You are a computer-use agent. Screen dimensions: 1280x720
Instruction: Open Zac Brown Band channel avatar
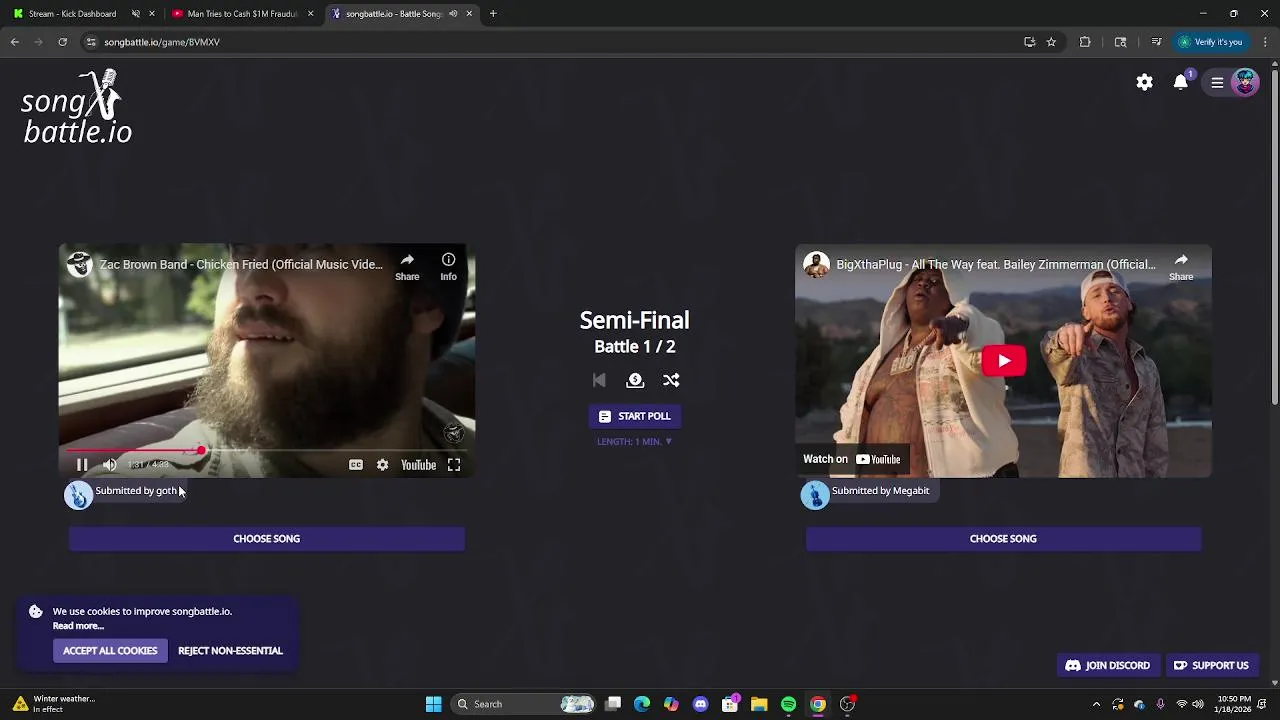(x=80, y=264)
